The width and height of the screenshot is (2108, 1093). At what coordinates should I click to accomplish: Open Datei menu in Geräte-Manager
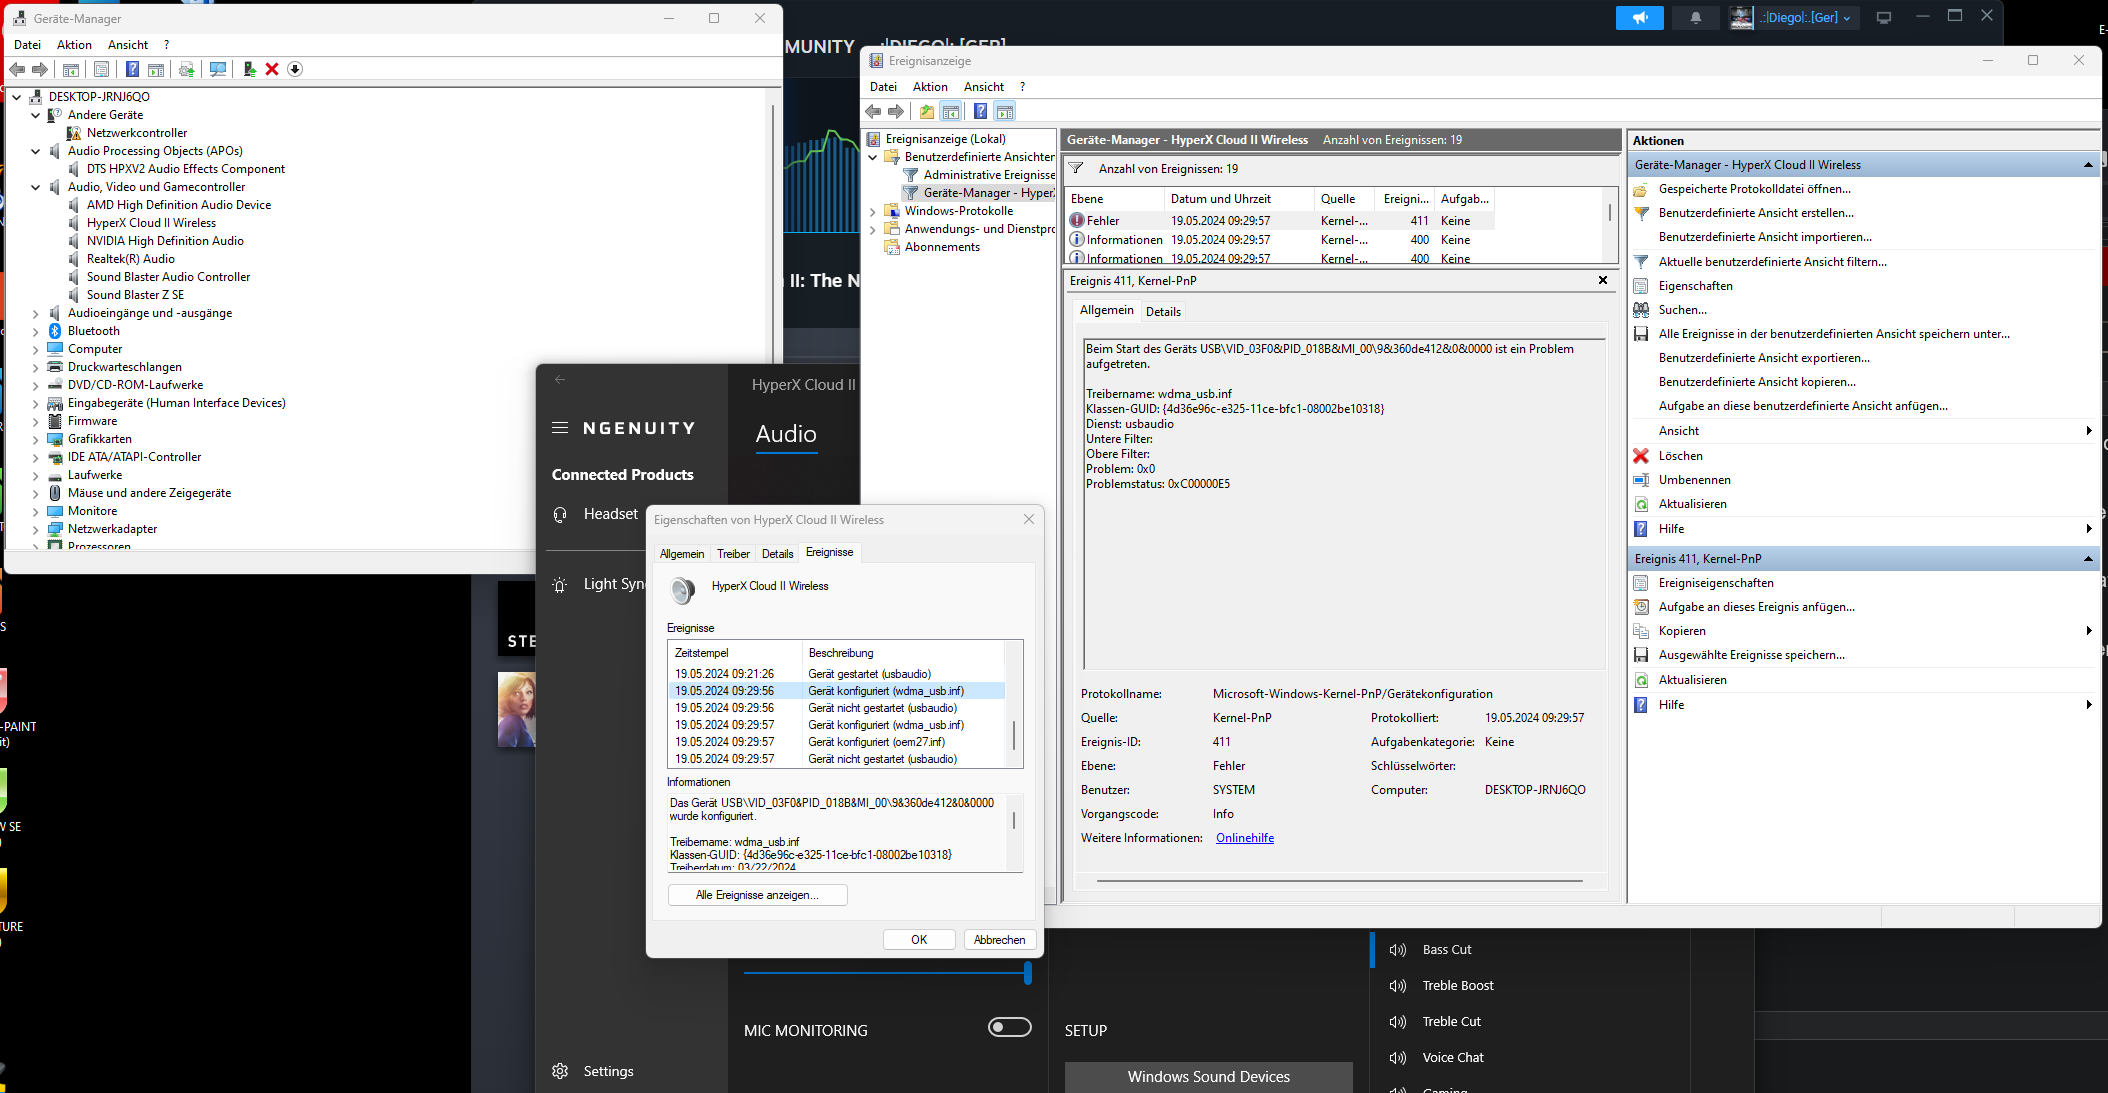(x=27, y=45)
